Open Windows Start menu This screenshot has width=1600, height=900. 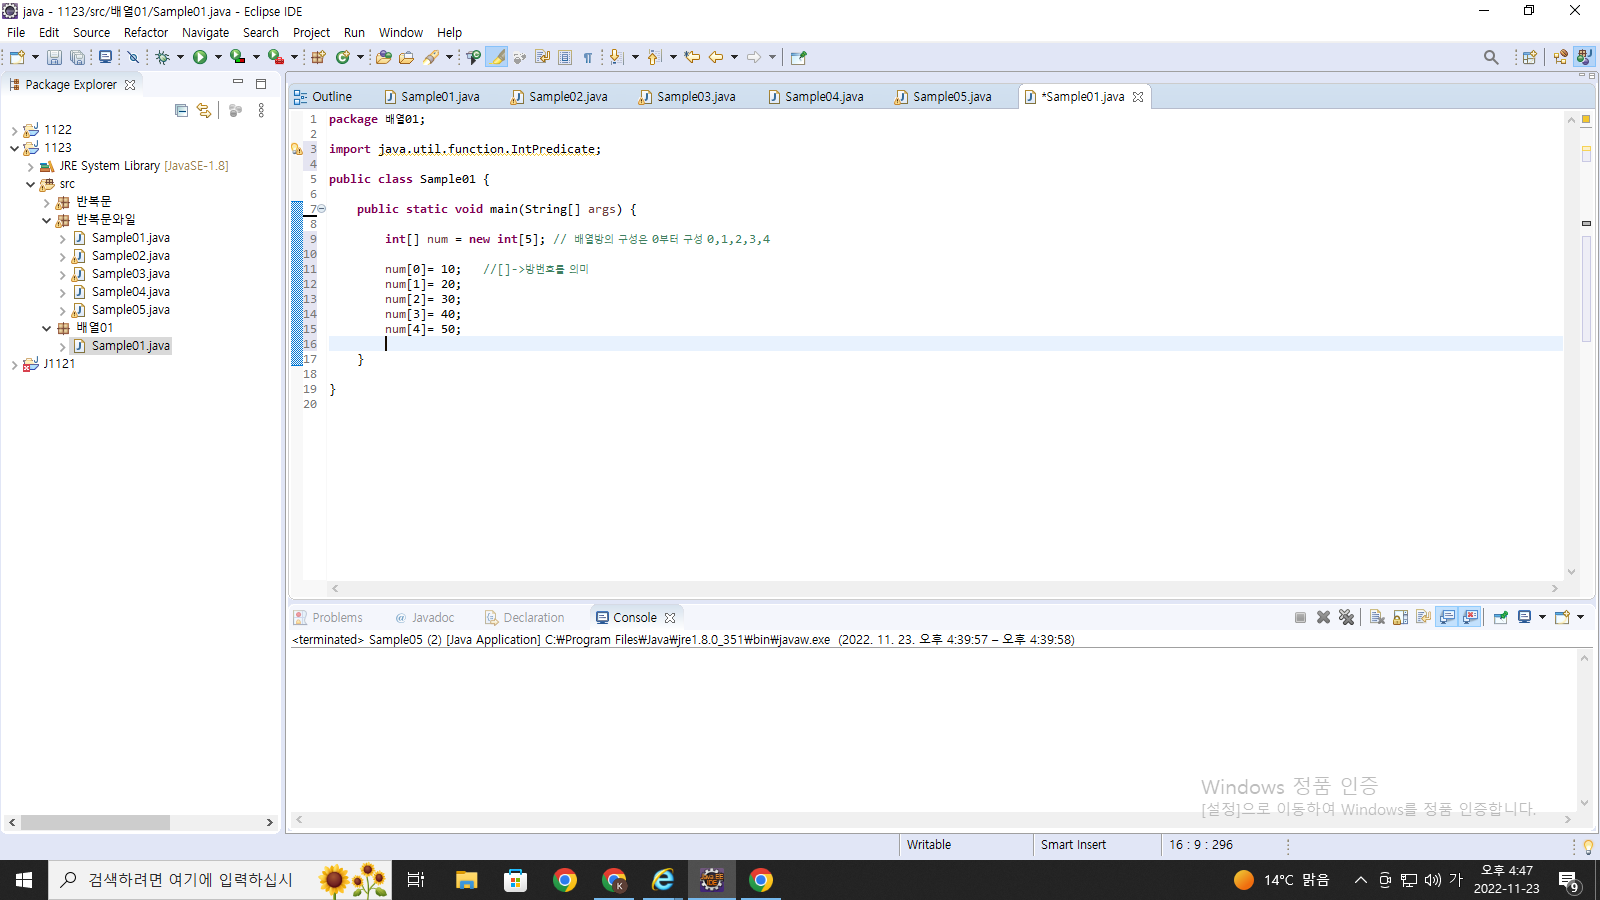point(24,880)
